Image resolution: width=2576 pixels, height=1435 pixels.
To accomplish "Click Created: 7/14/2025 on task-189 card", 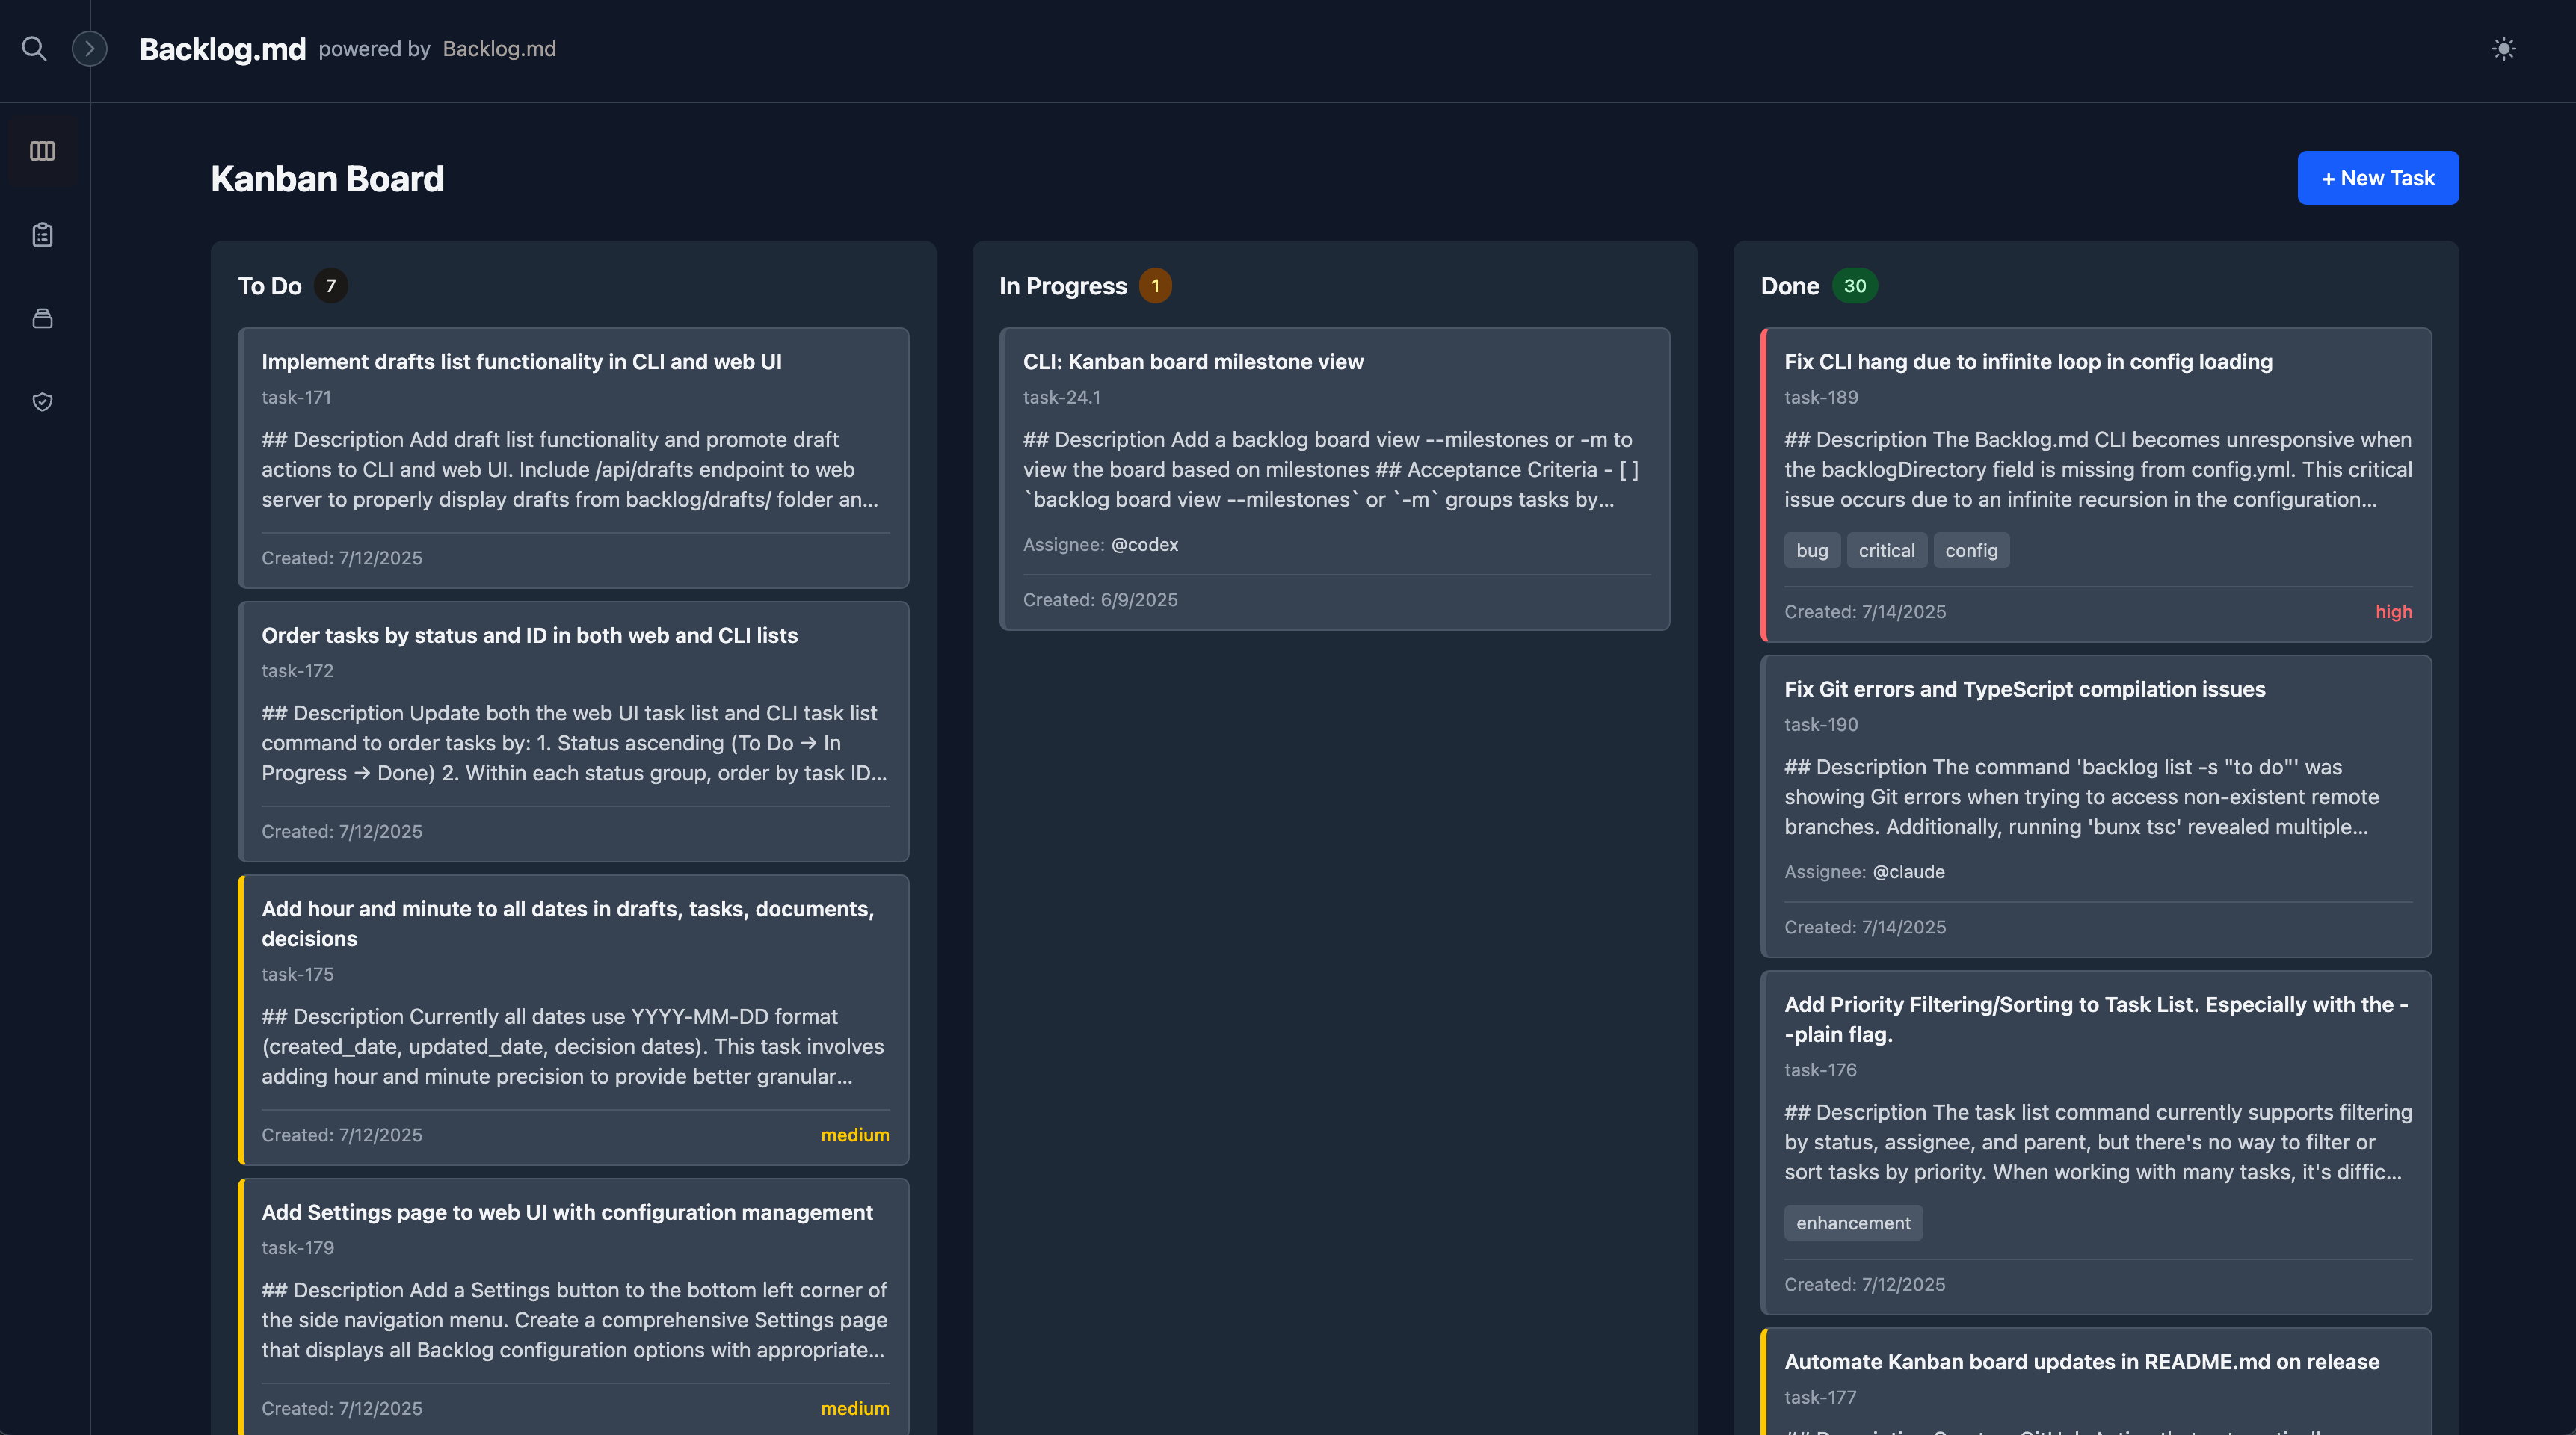I will pos(1865,612).
